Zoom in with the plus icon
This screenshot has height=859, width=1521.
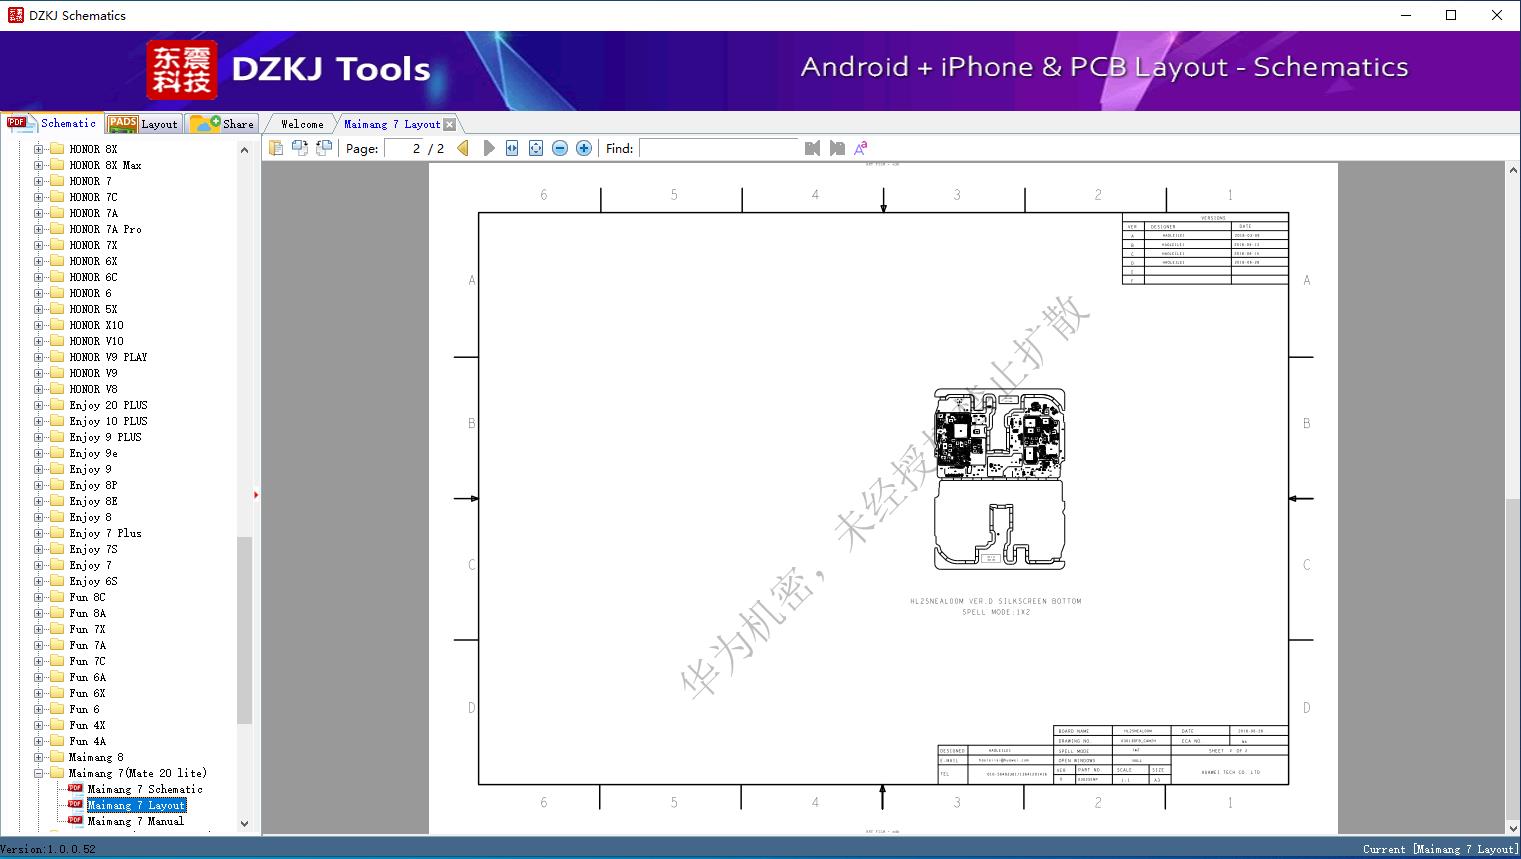584,148
